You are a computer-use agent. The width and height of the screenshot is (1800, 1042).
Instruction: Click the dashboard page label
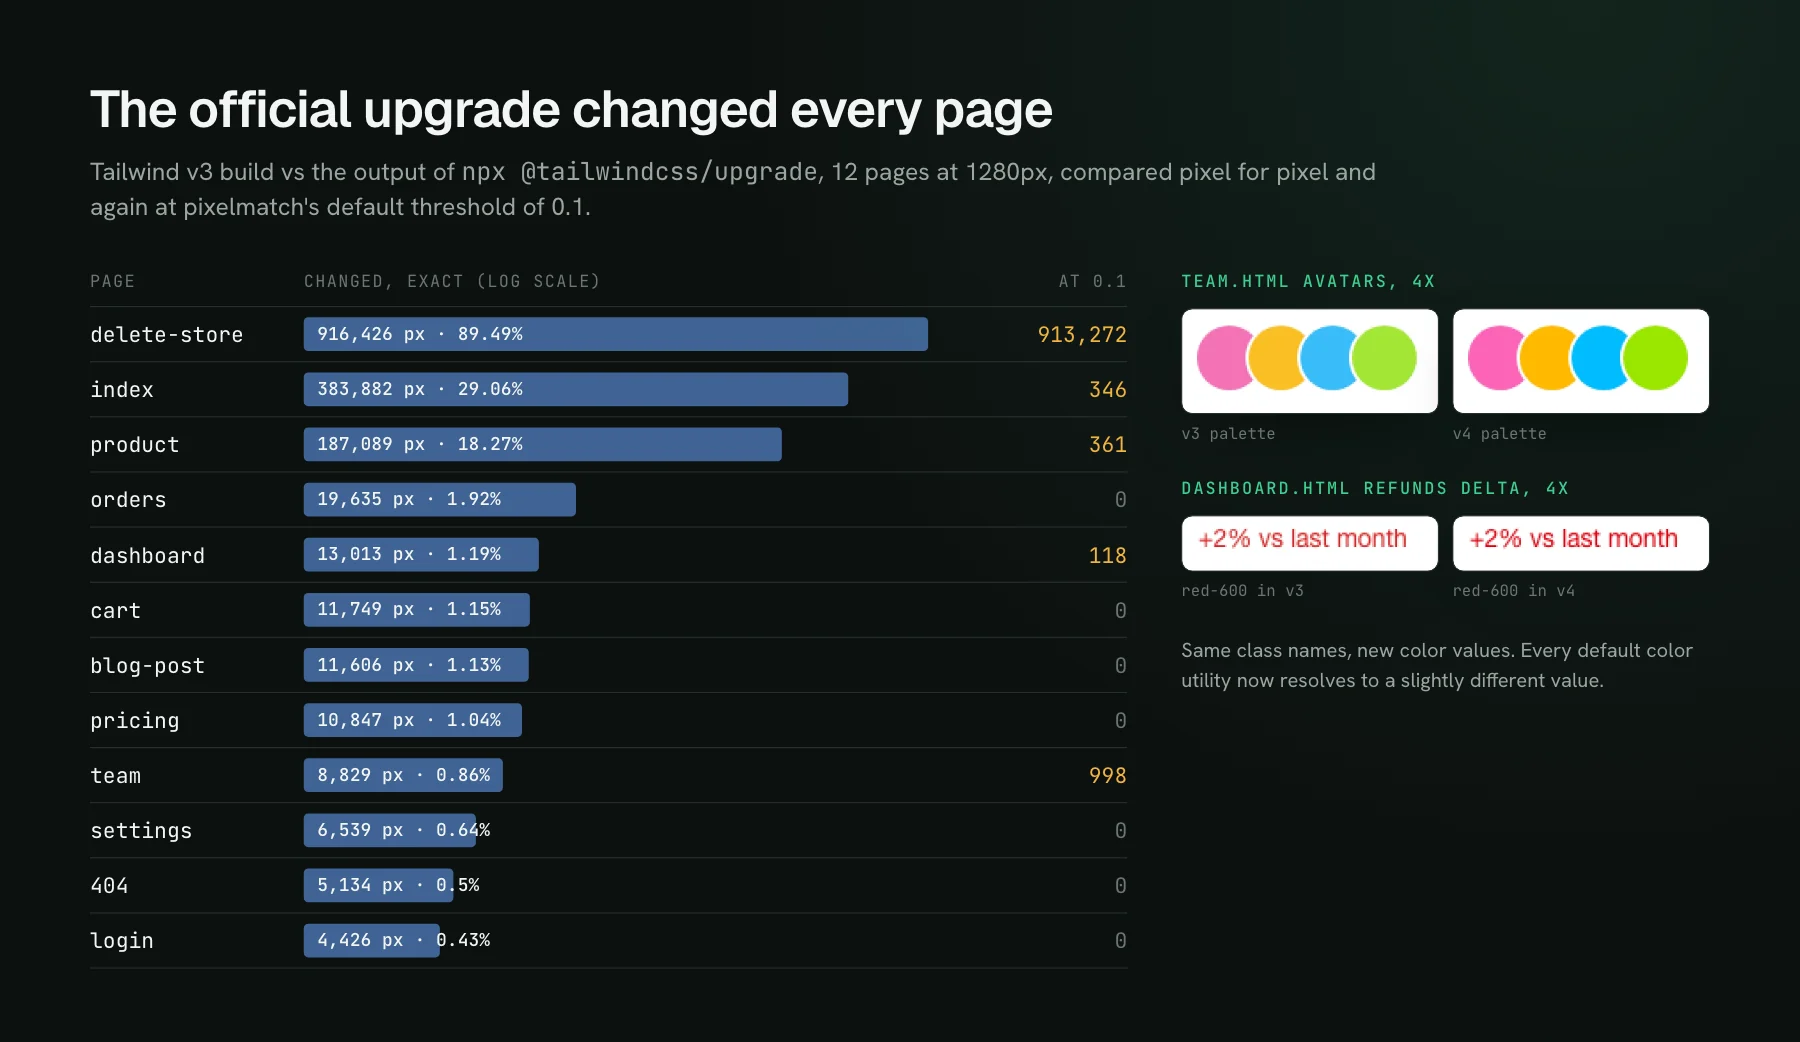coord(147,556)
